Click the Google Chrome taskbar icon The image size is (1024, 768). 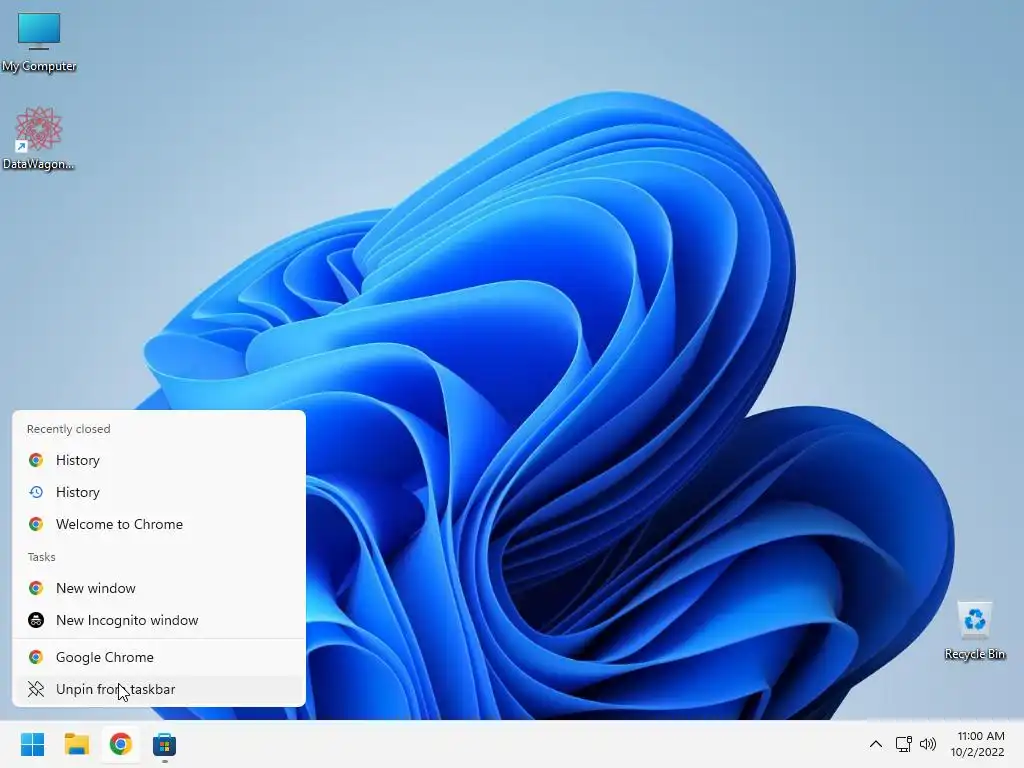[x=120, y=744]
